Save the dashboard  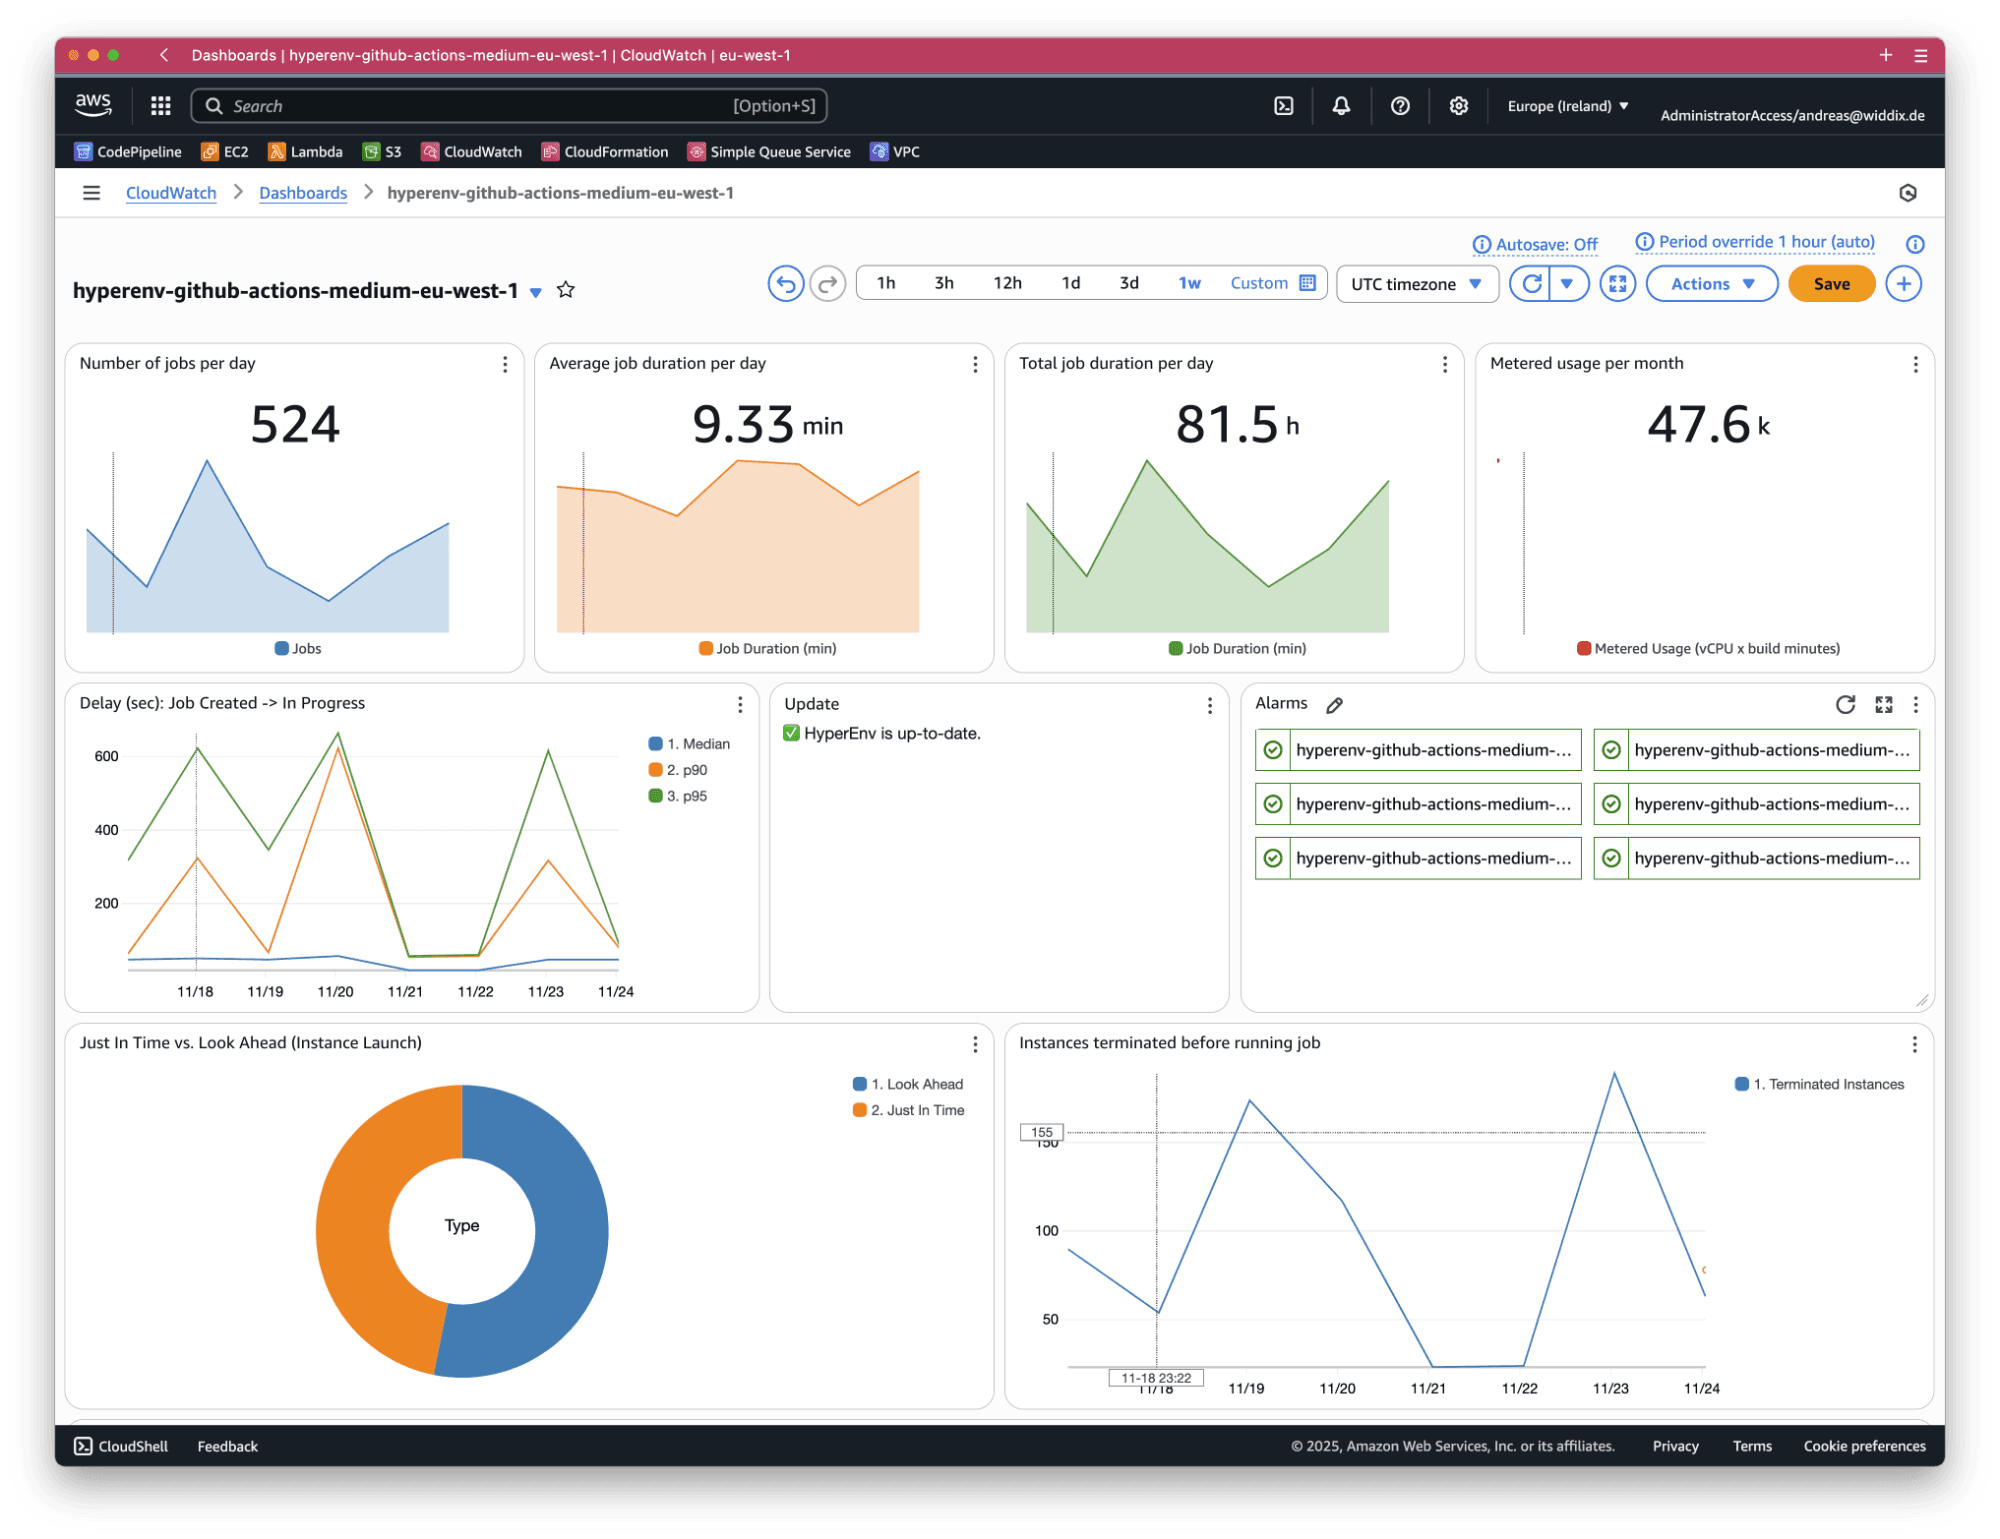coord(1830,283)
